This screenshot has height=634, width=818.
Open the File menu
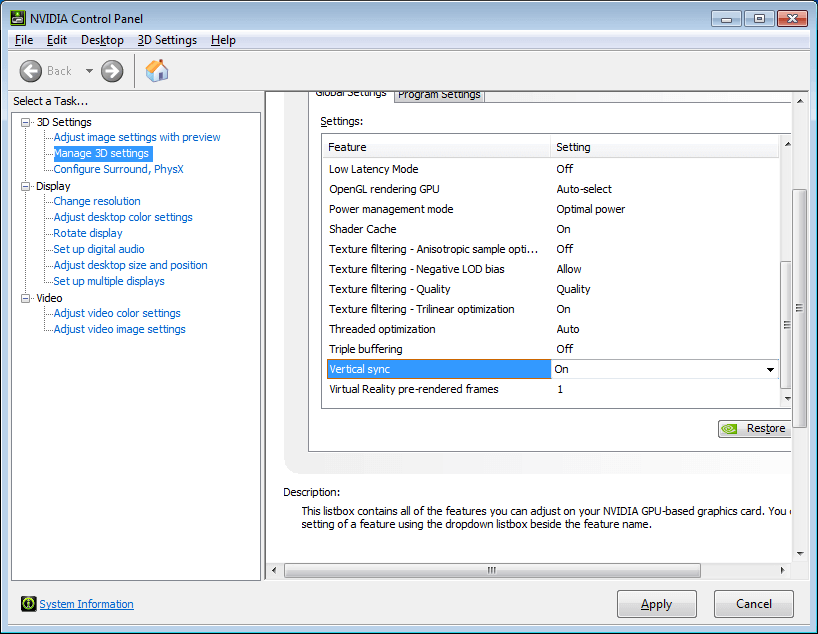point(24,40)
